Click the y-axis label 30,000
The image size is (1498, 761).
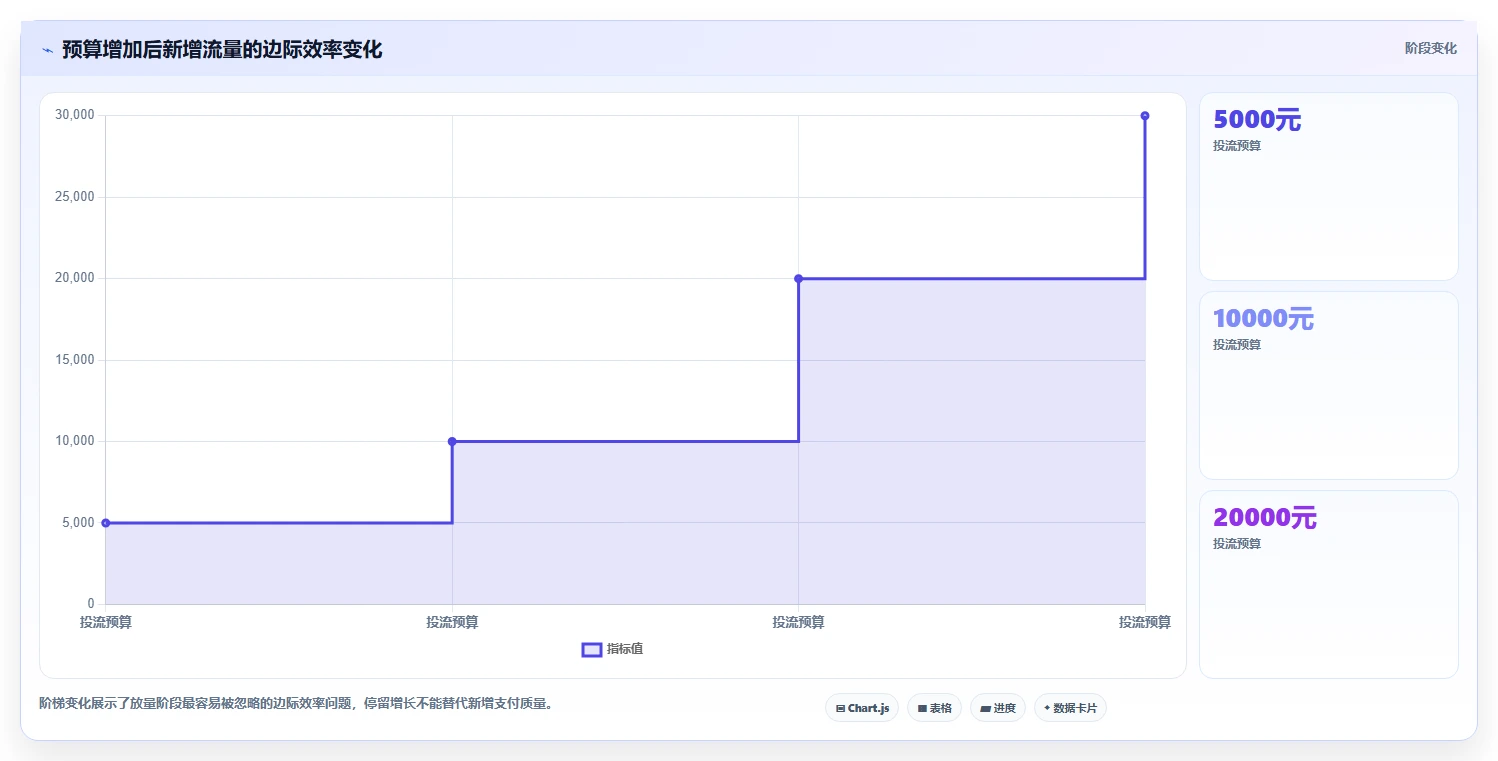point(75,115)
